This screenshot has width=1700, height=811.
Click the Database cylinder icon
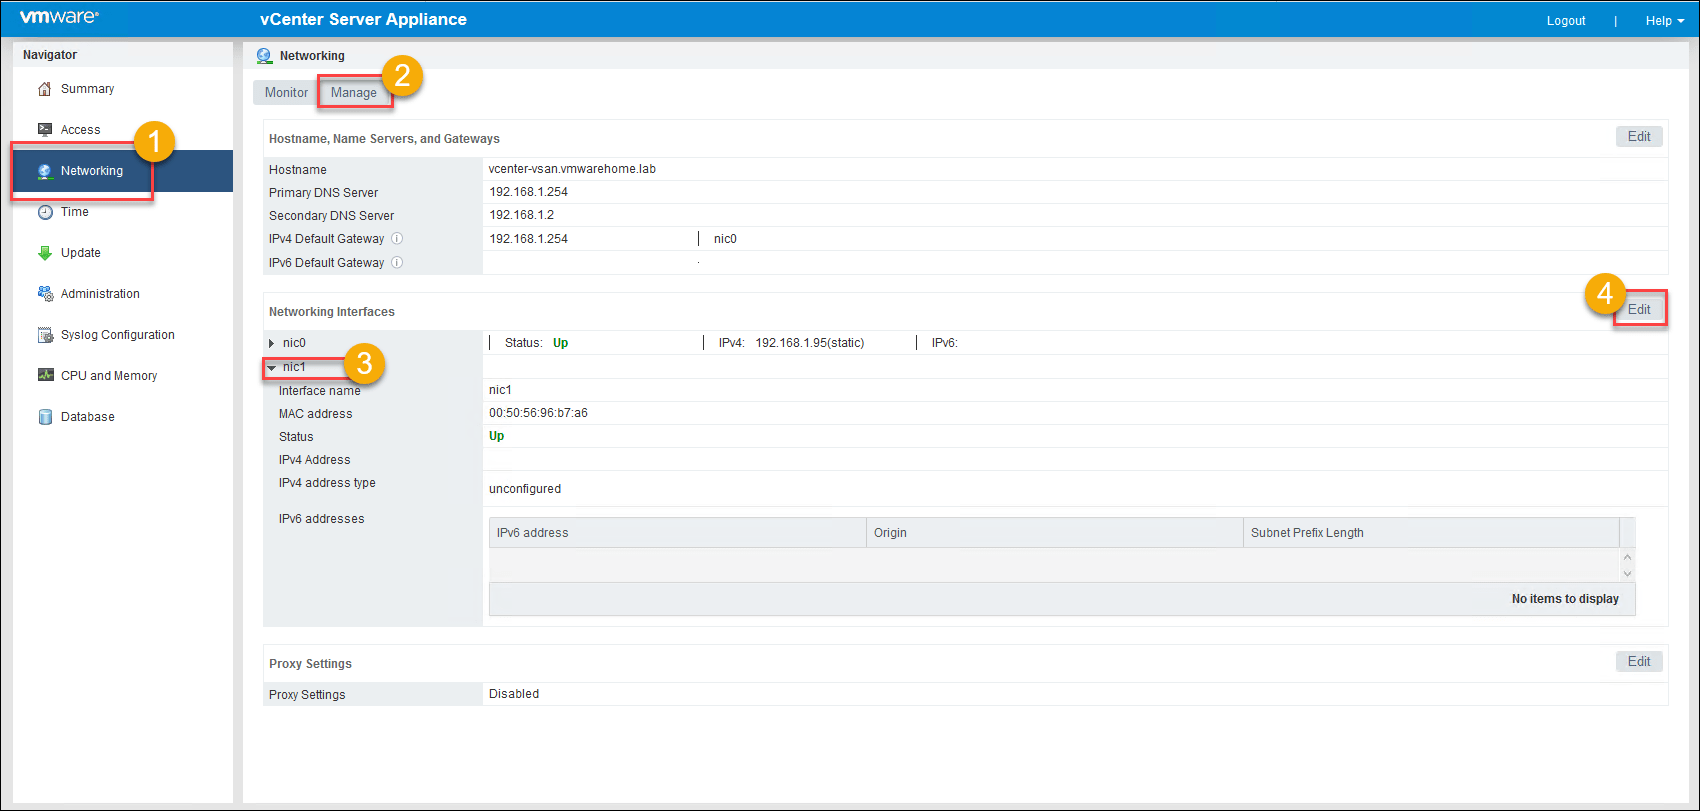44,417
